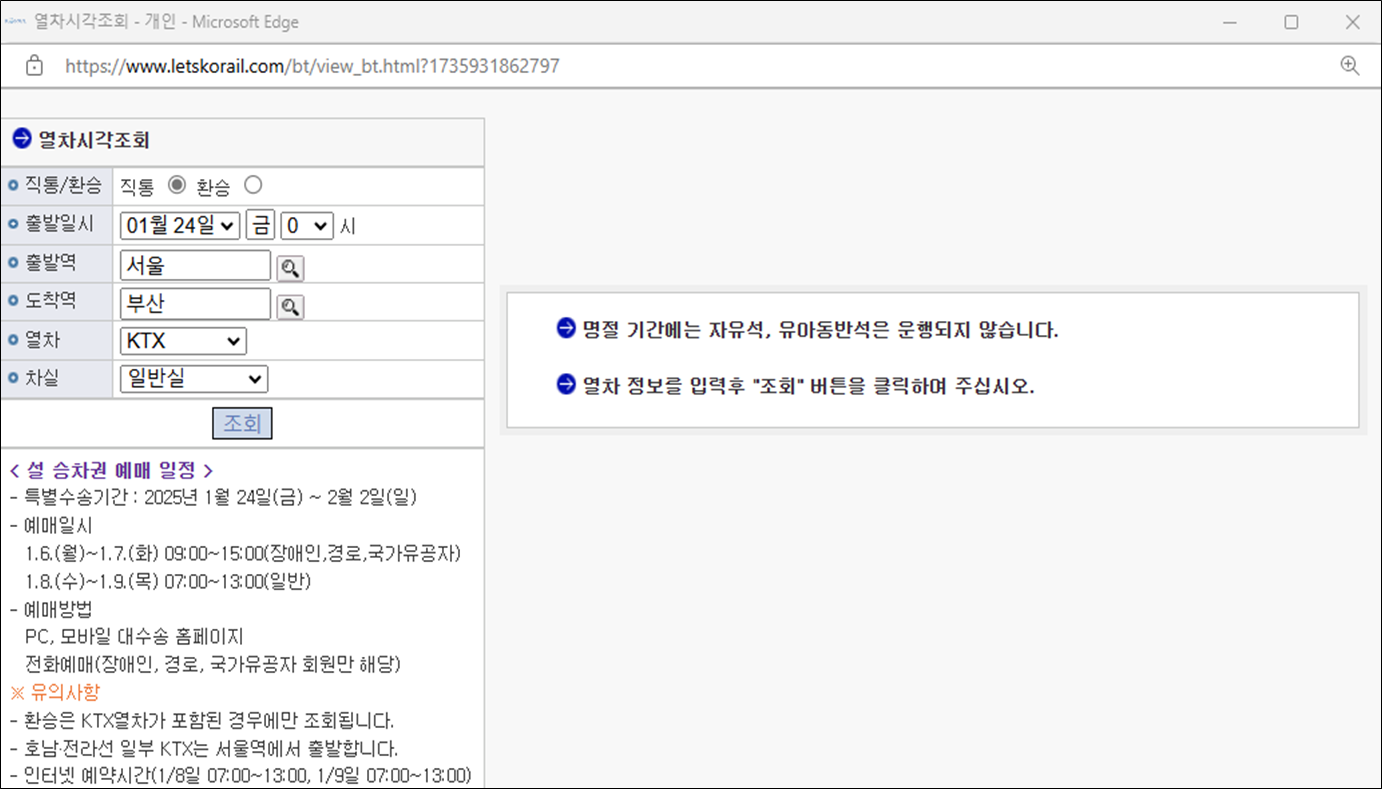Open the 01월 24일 date dropdown
1382x789 pixels.
pos(180,226)
